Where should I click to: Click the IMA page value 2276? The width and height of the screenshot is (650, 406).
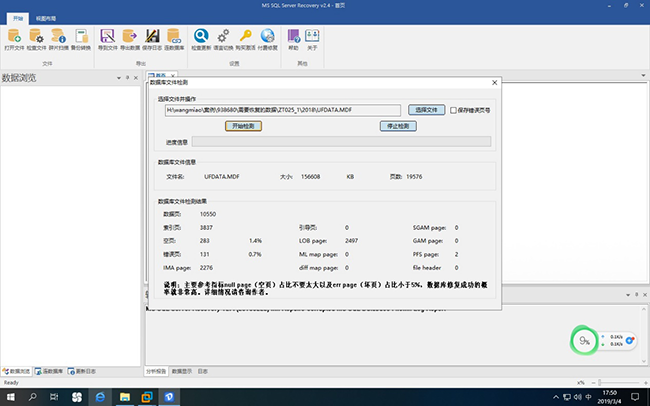point(206,267)
